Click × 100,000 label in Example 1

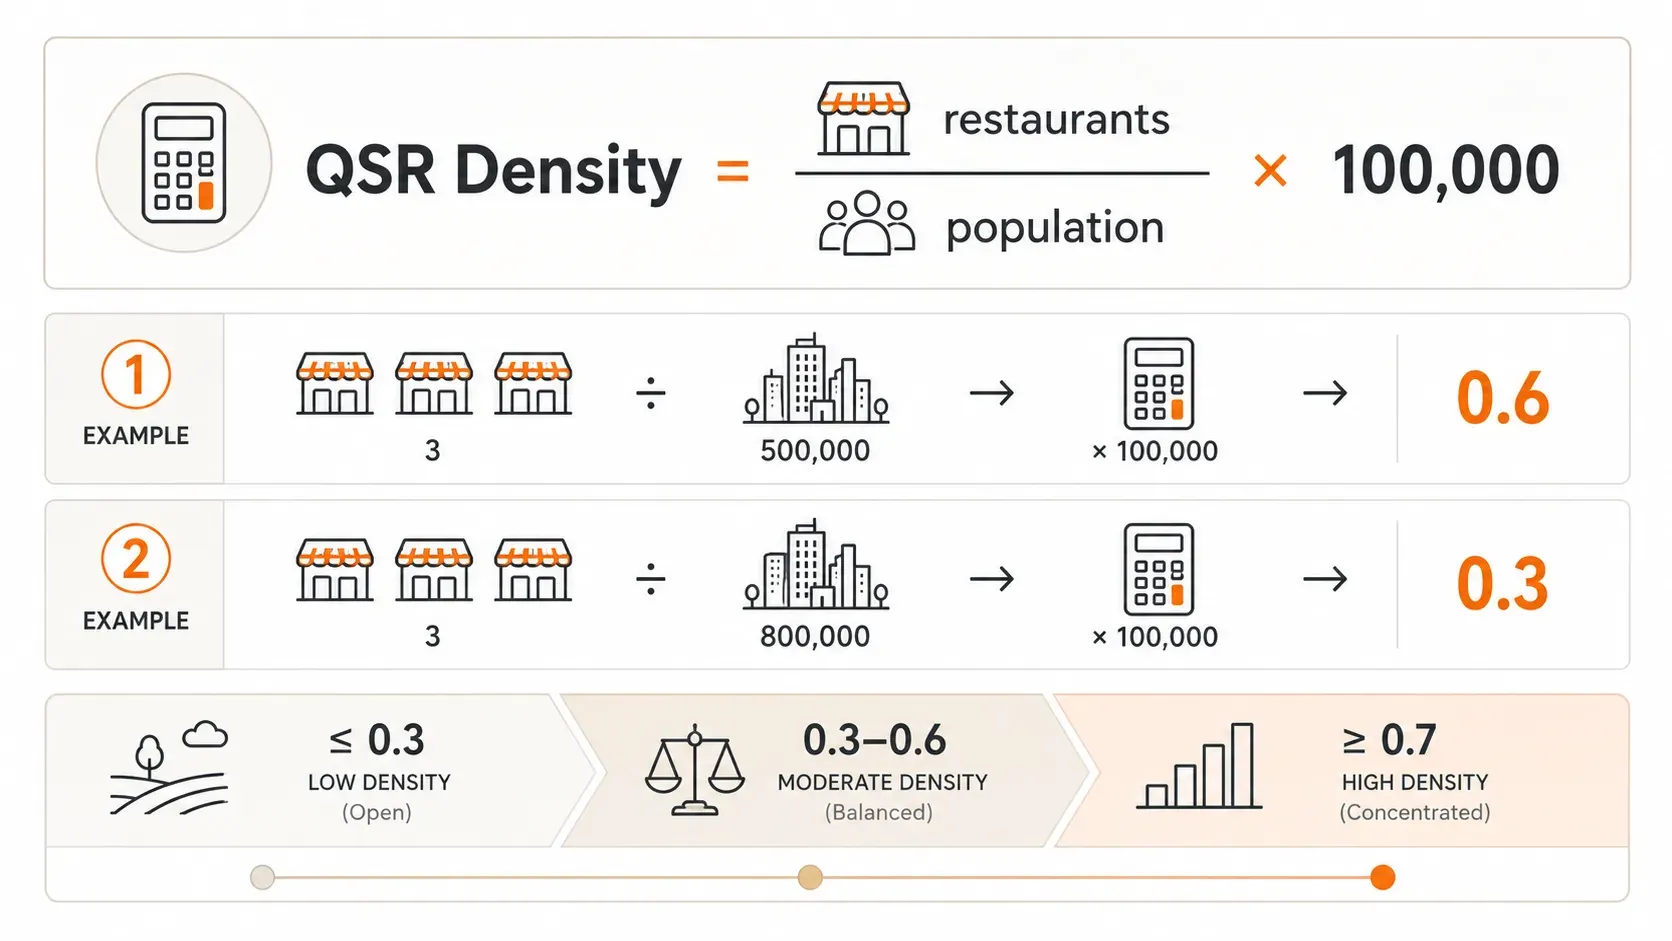click(1155, 451)
